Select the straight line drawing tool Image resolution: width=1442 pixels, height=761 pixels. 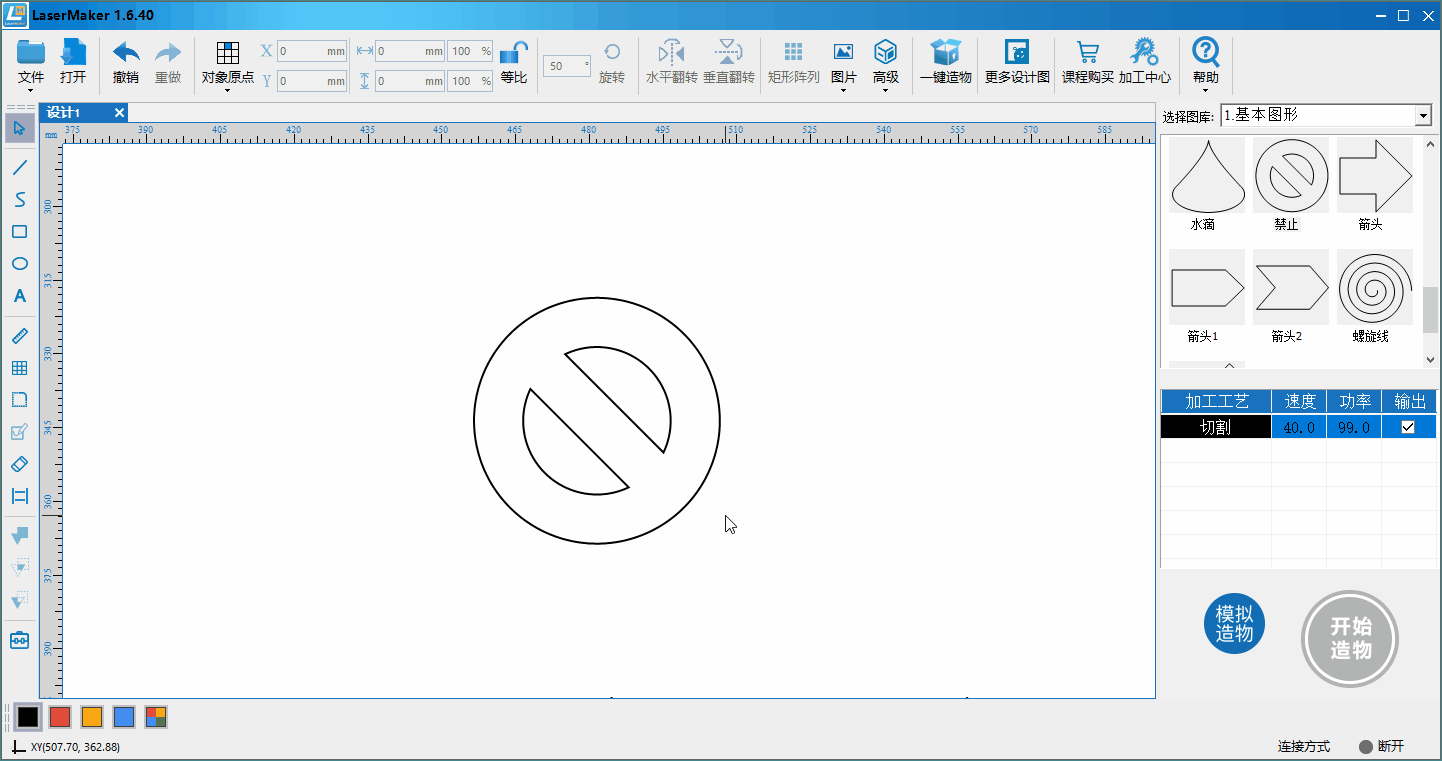[x=20, y=167]
